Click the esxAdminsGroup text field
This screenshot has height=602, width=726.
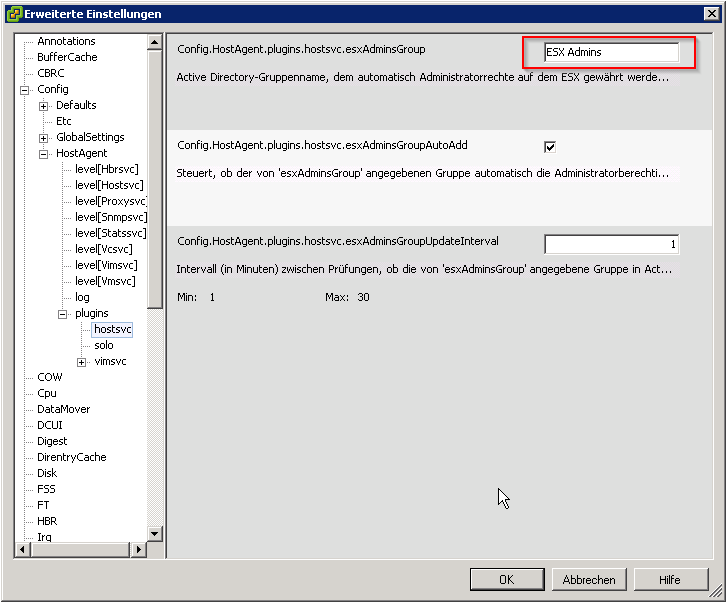611,52
